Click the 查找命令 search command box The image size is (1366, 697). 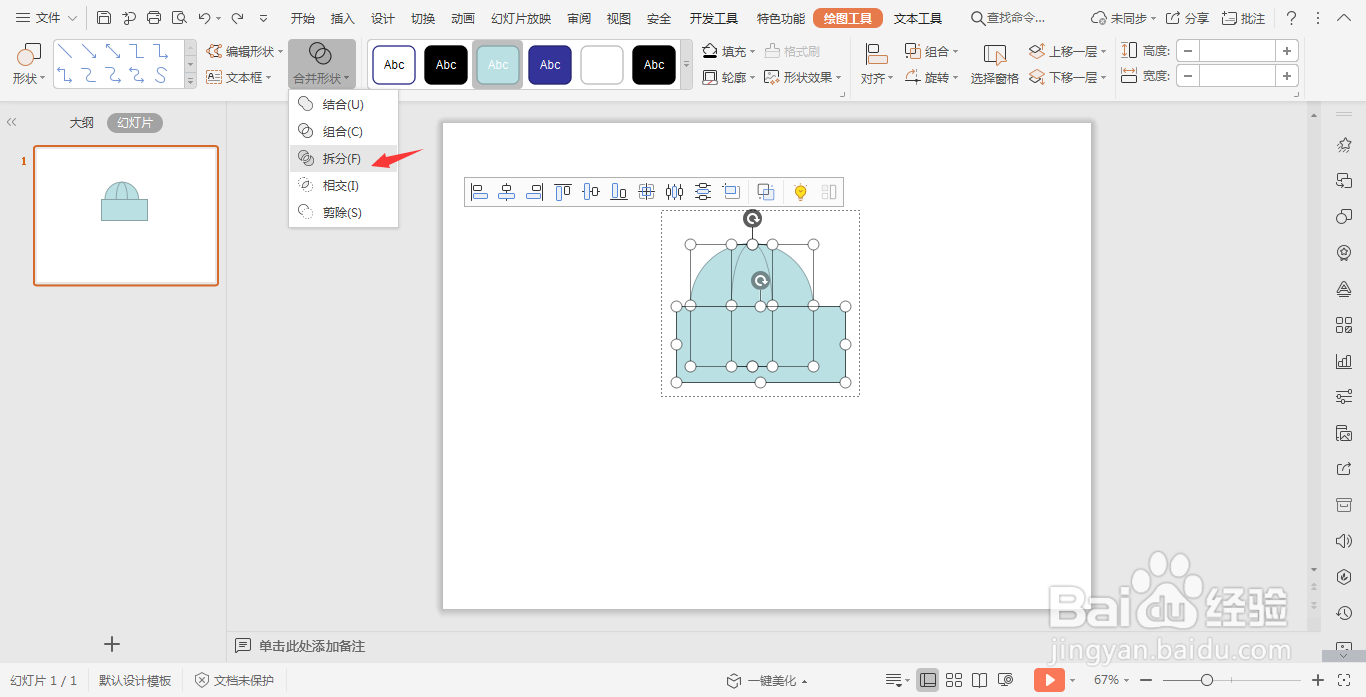[1010, 18]
